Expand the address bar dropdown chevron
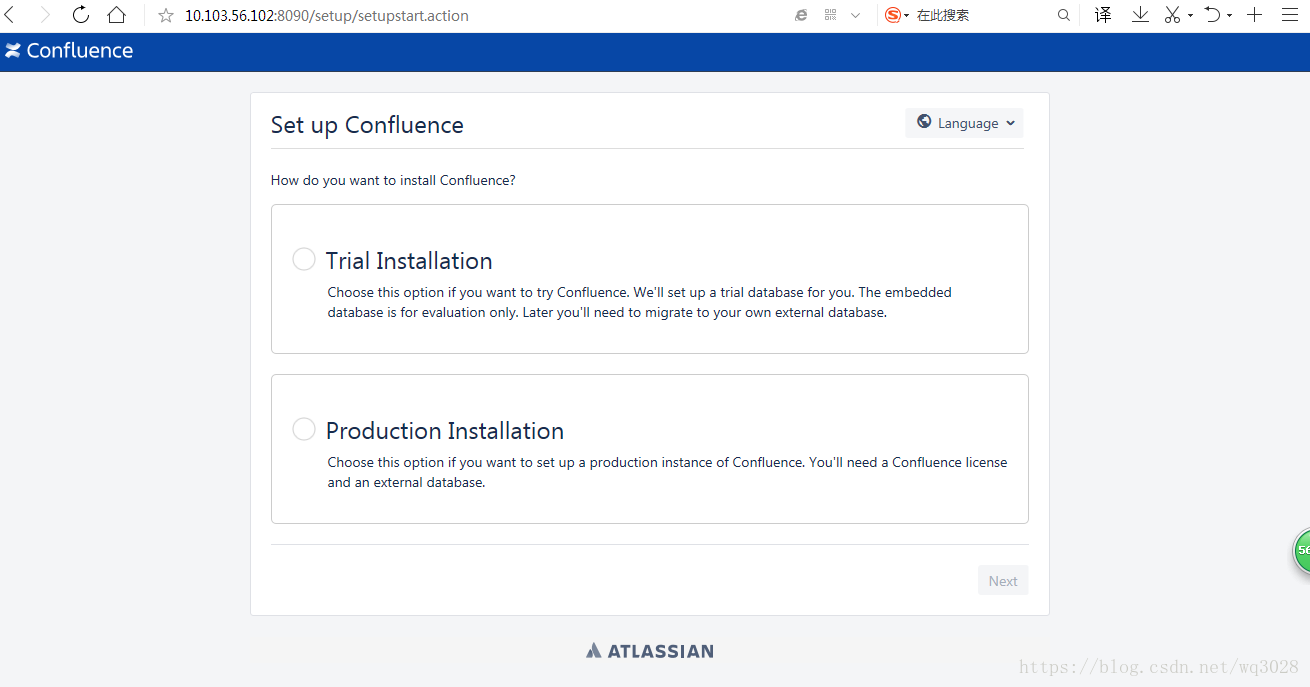The height and width of the screenshot is (687, 1310). [x=856, y=15]
